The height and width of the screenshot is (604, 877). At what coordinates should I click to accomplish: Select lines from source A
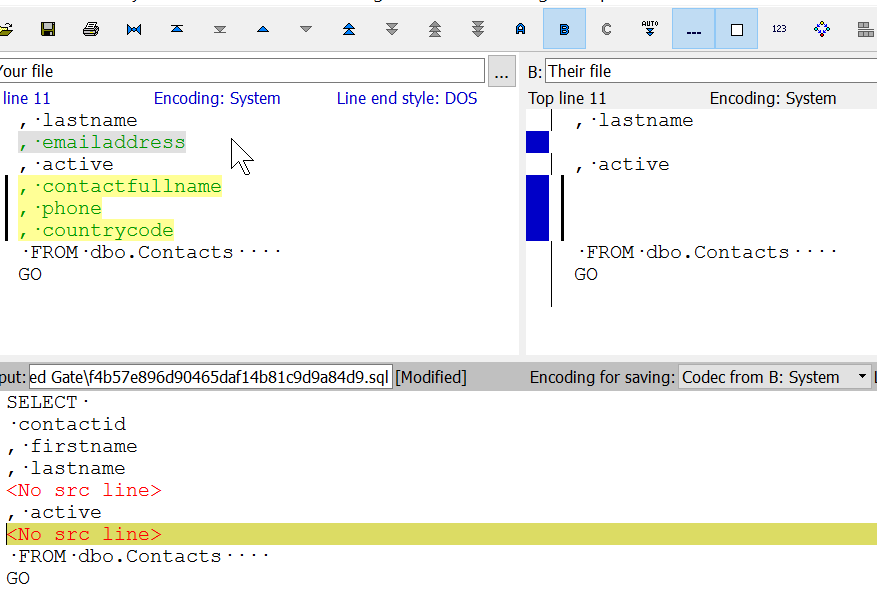[x=521, y=29]
